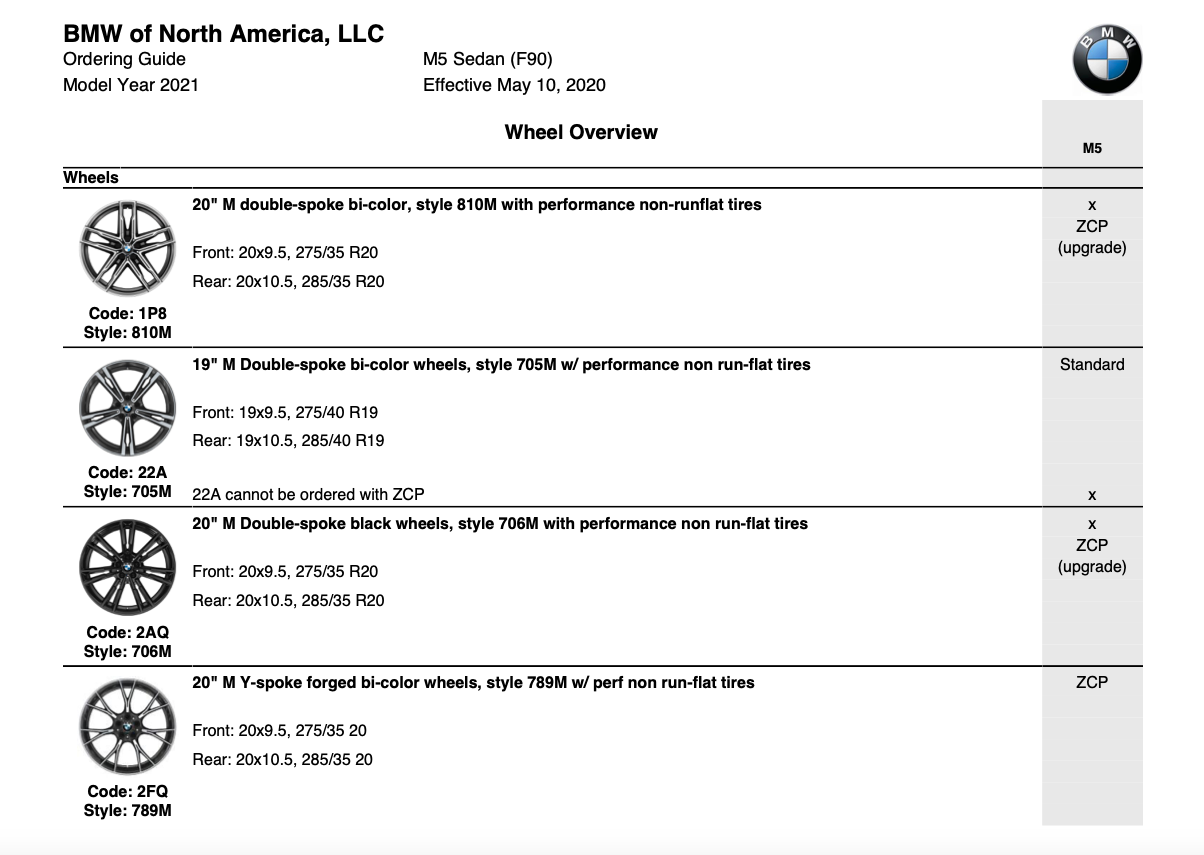The image size is (1204, 855).
Task: Click the 20" M Y-spoke forged 789M title
Action: 473,682
